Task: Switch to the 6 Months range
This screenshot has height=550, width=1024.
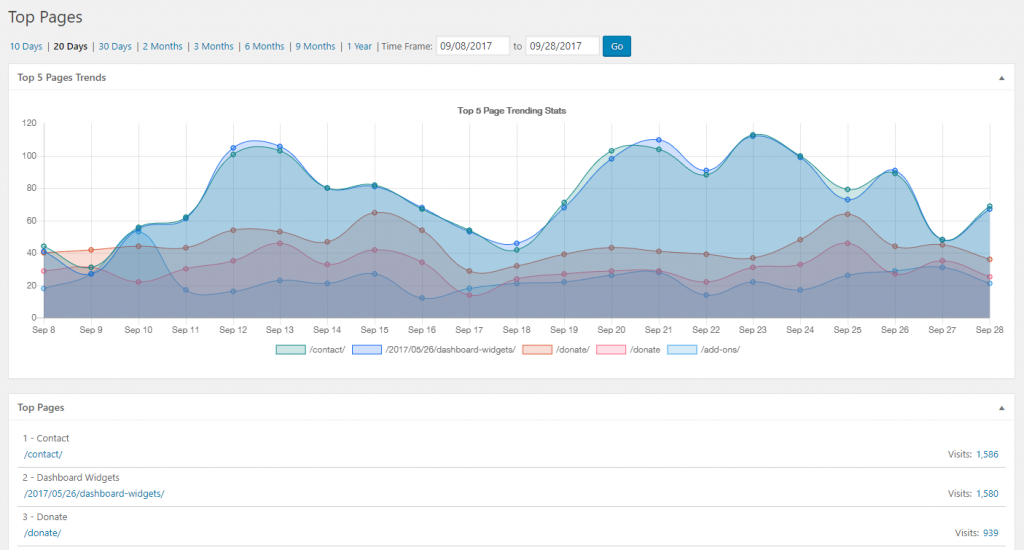Action: pos(264,46)
